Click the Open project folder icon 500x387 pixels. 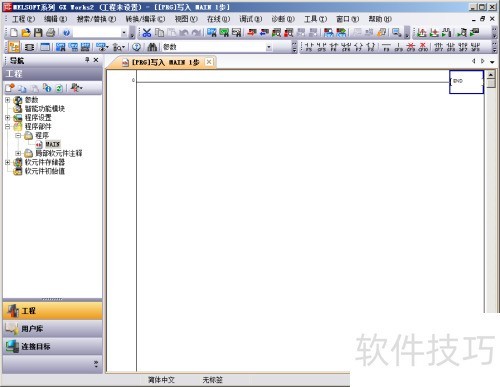[x=26, y=33]
